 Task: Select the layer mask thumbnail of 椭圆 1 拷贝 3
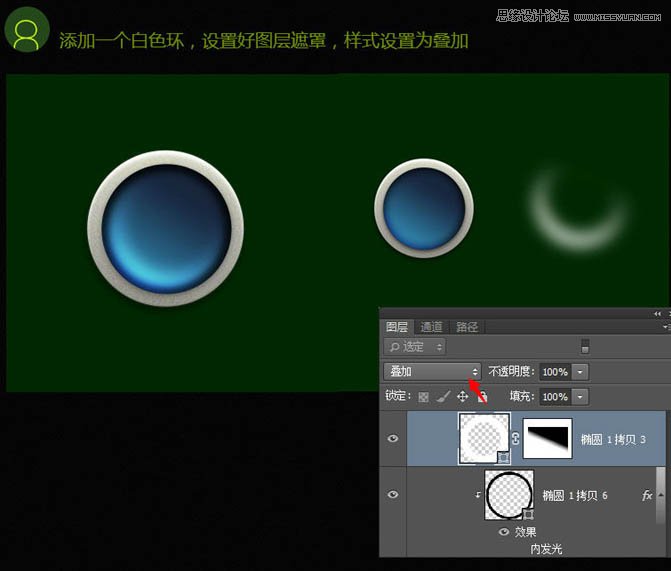point(547,439)
